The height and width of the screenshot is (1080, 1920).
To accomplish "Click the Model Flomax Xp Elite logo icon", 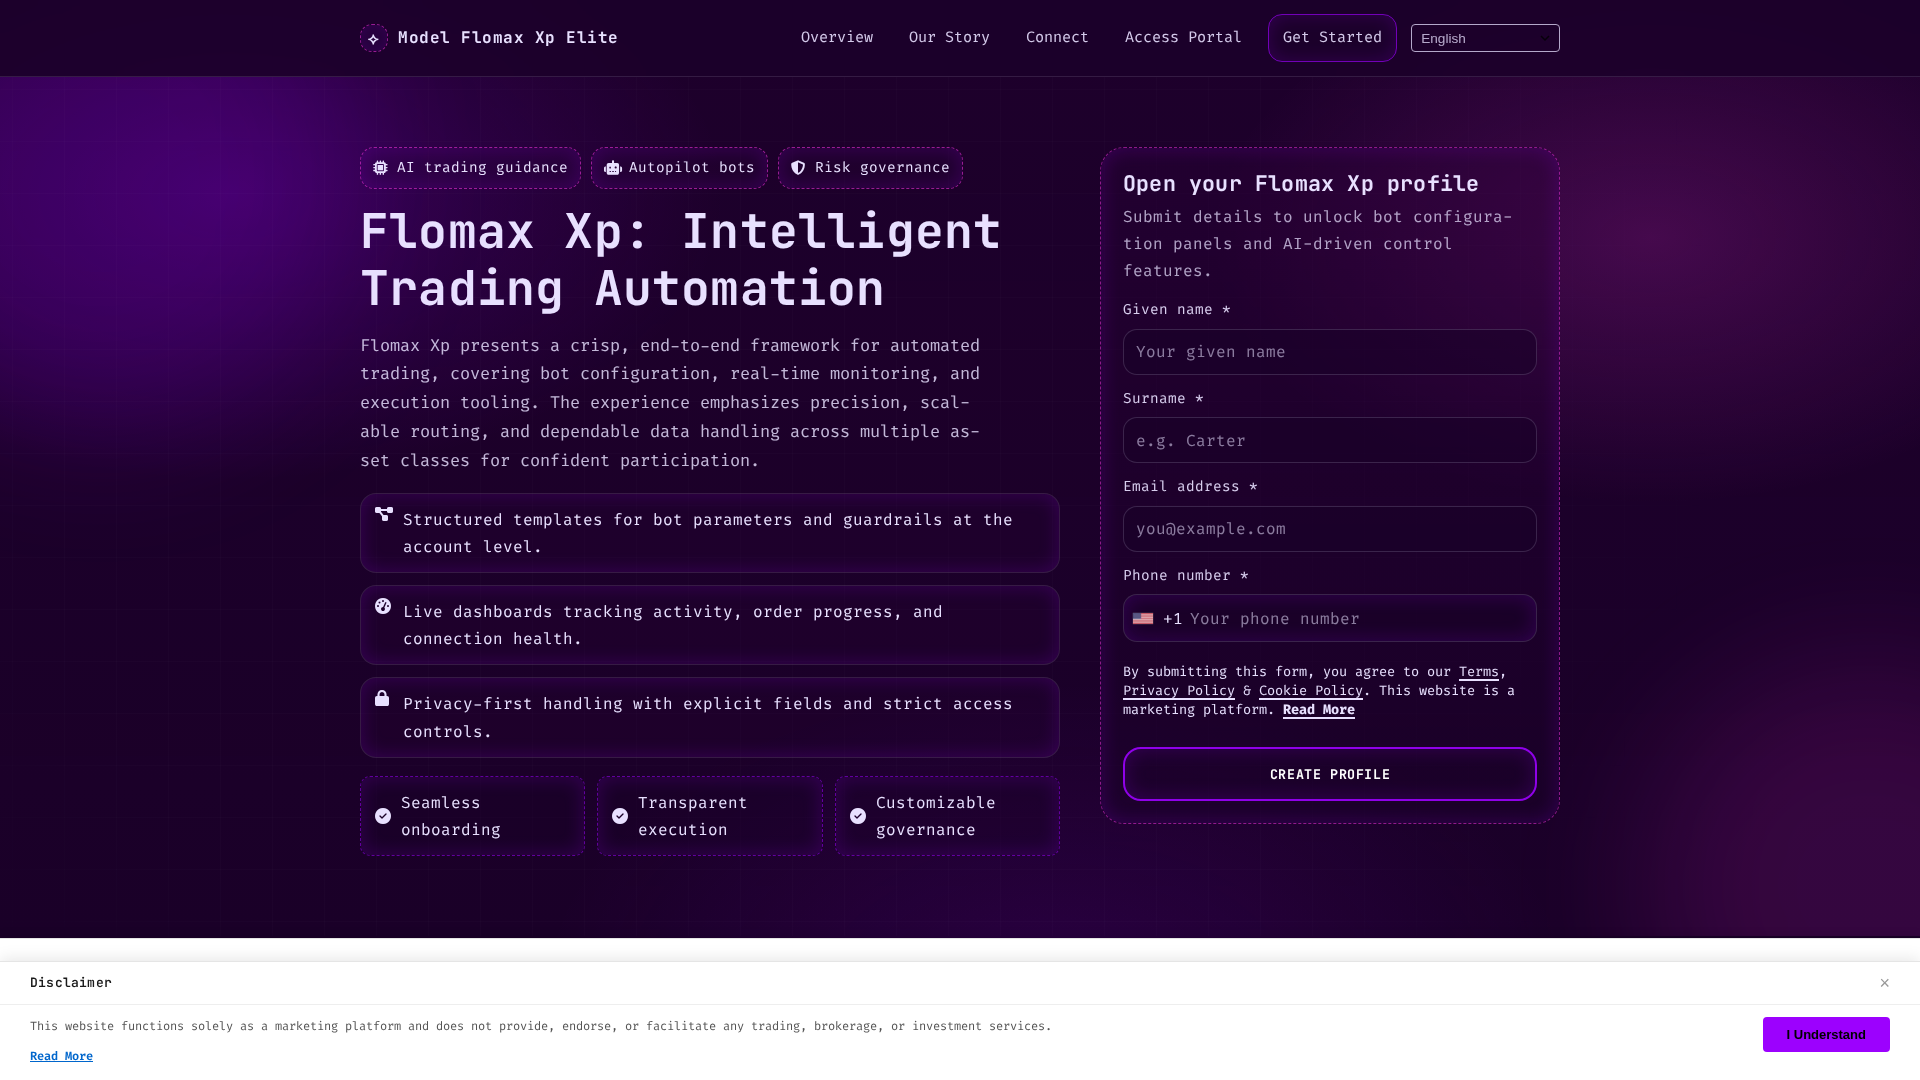I will click(374, 38).
